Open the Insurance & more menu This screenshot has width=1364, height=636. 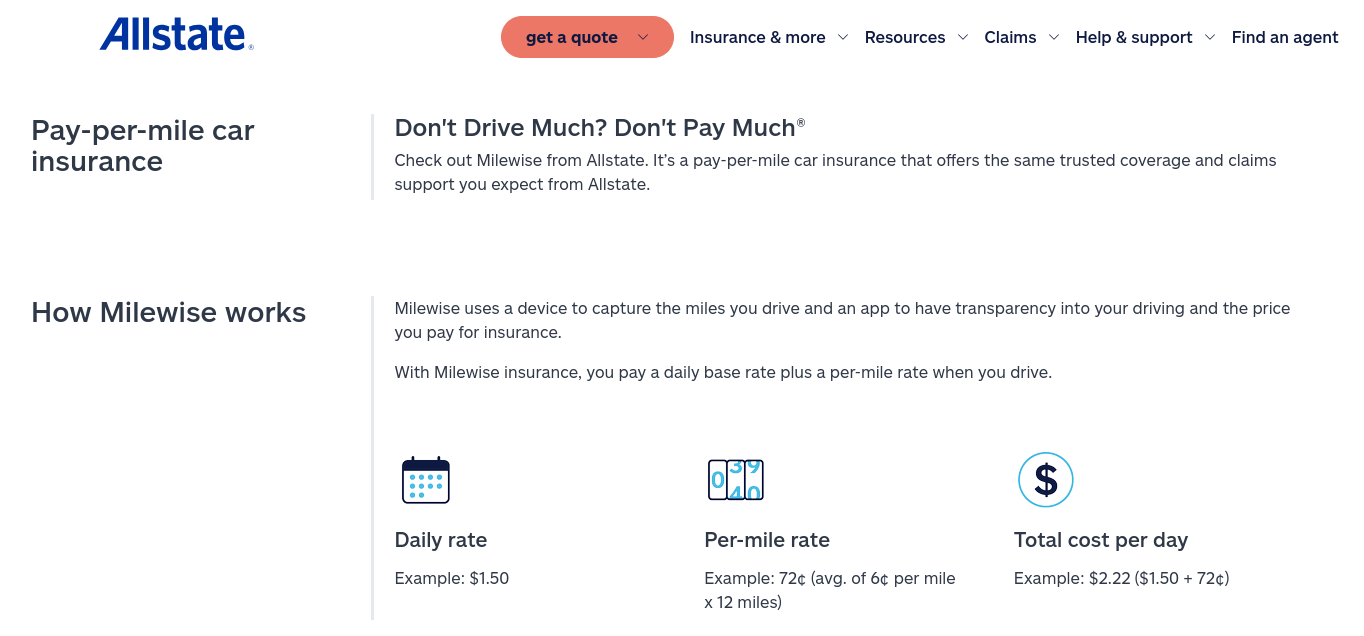tap(757, 37)
